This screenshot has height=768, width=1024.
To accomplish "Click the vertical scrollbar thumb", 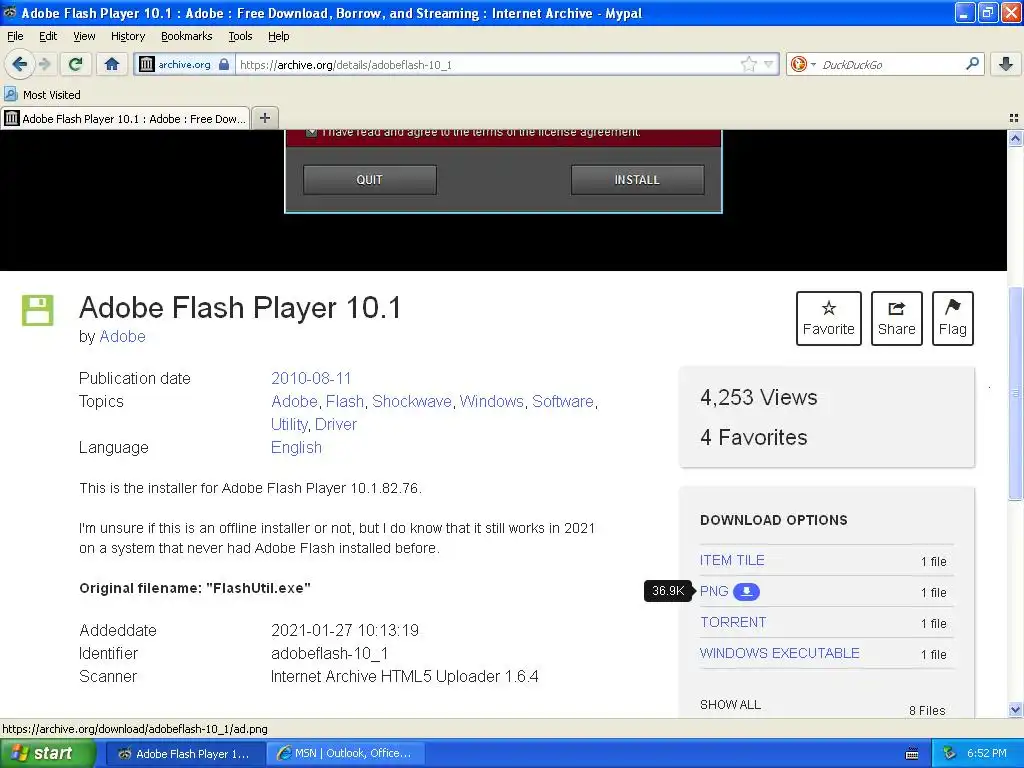I will (1015, 393).
